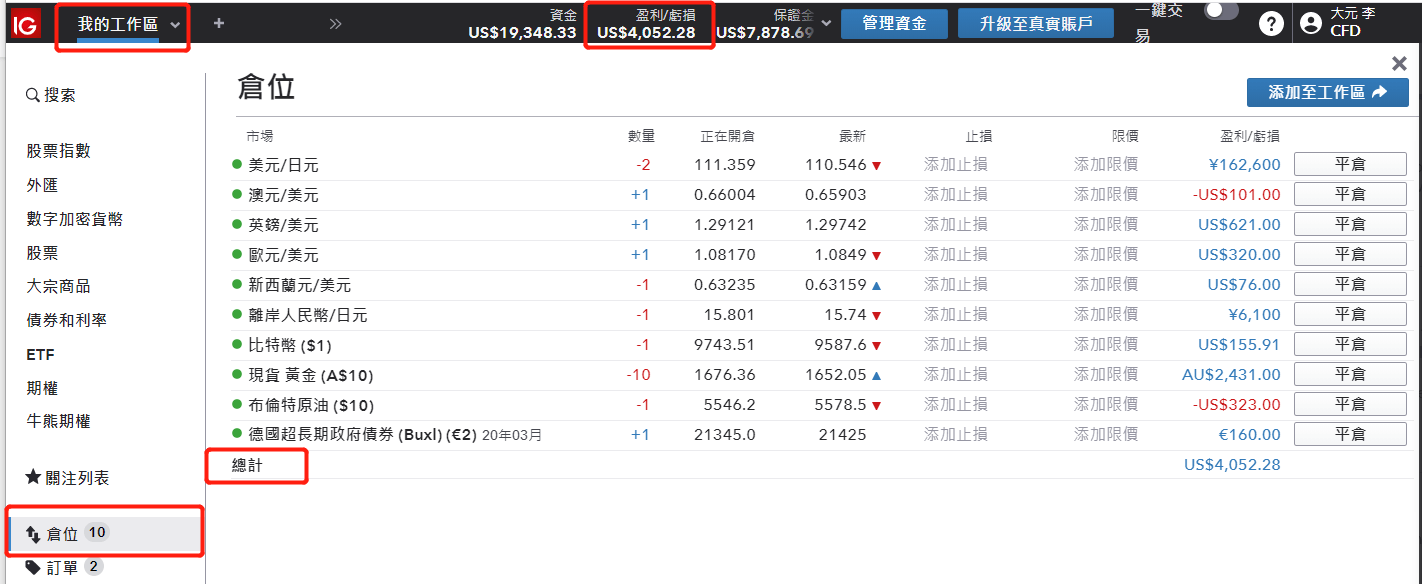Expand hidden tabs with the double-chevron icon

coord(335,23)
